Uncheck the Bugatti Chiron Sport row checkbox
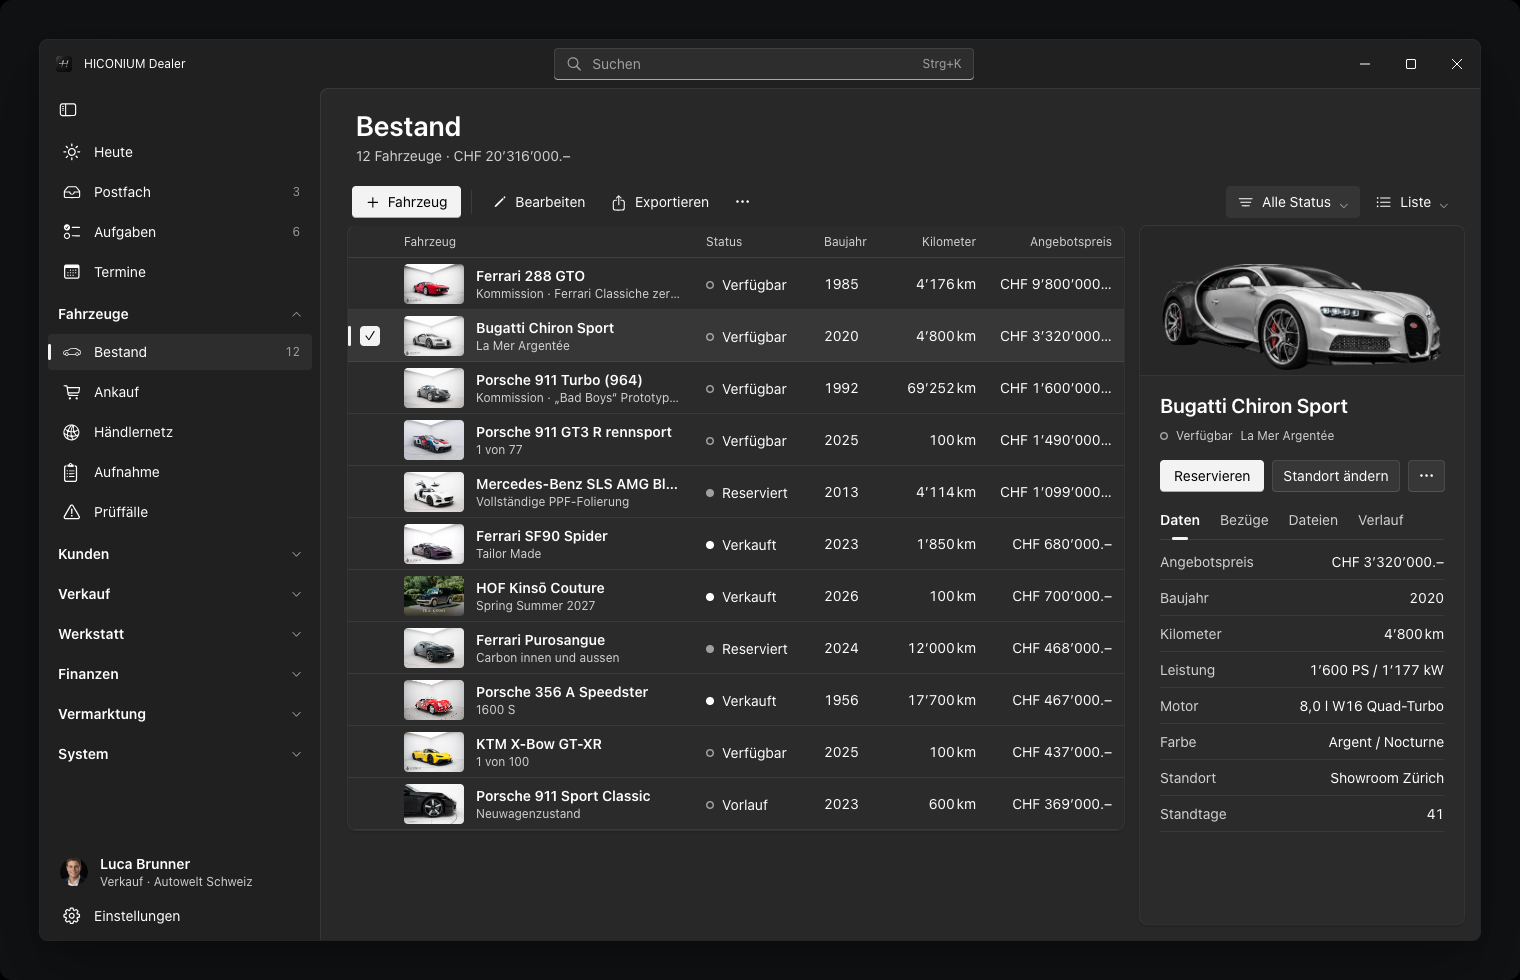1520x980 pixels. 370,336
